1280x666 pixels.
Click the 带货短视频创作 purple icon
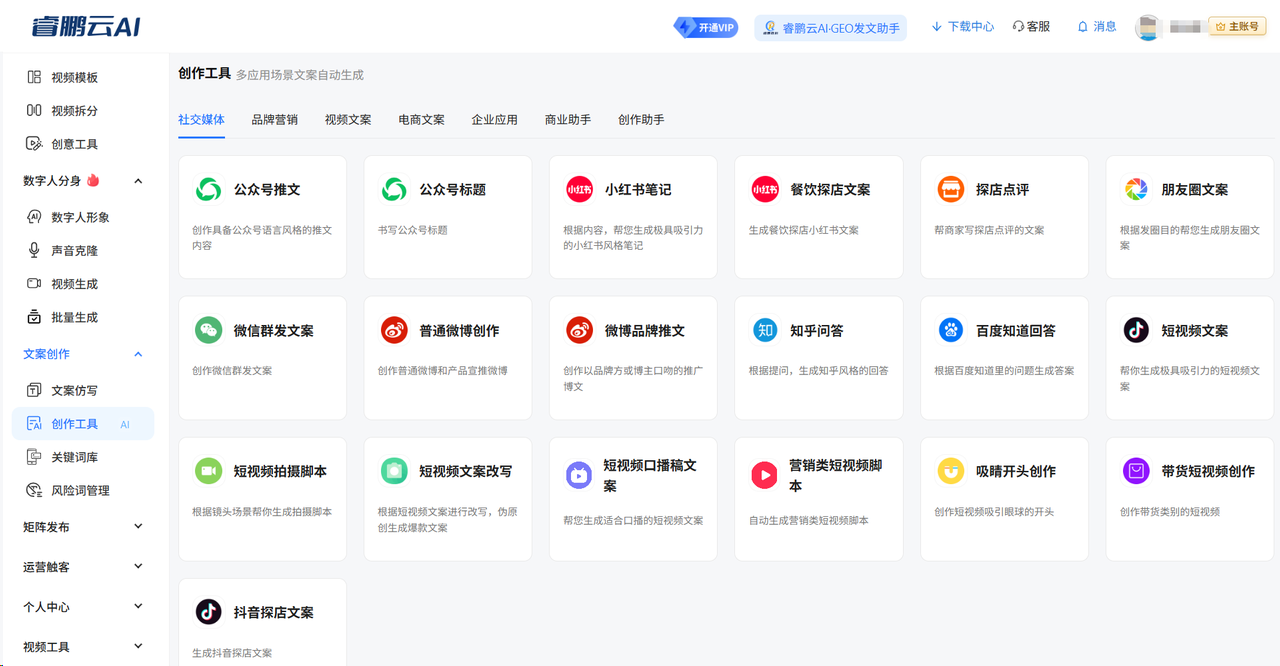click(x=1136, y=471)
